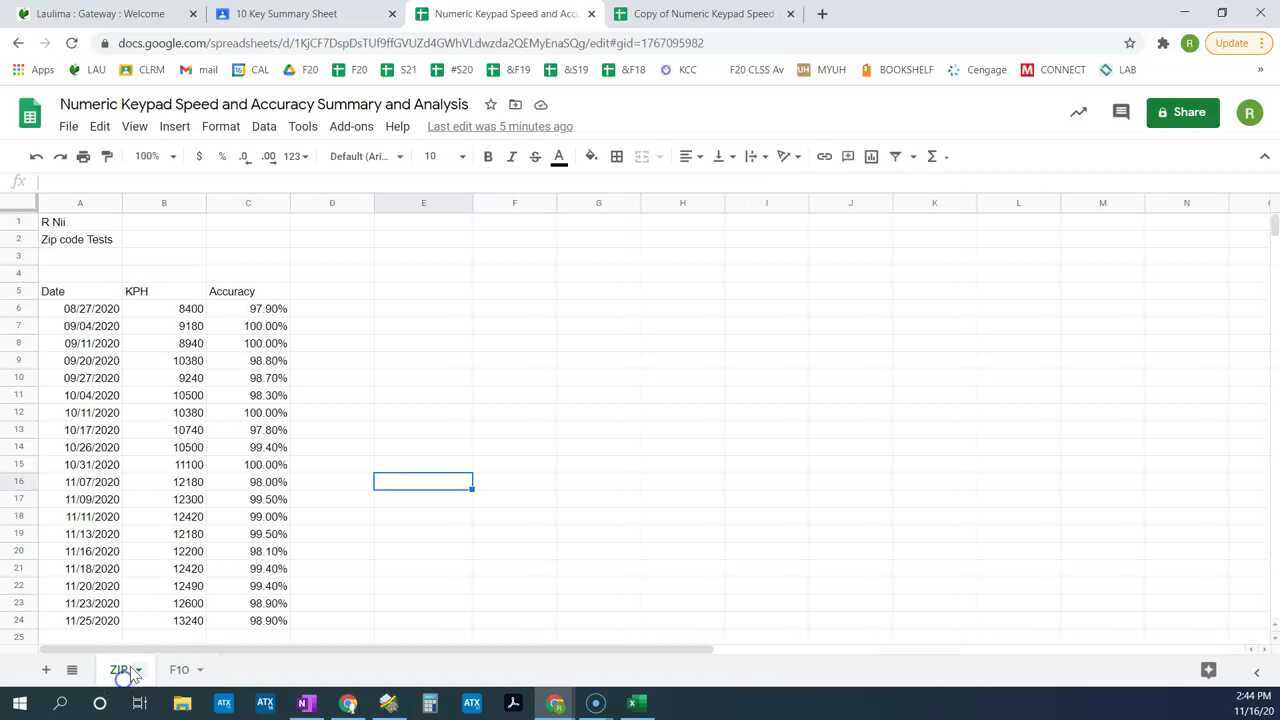Toggle bold formatting
The image size is (1280, 720).
click(x=488, y=157)
